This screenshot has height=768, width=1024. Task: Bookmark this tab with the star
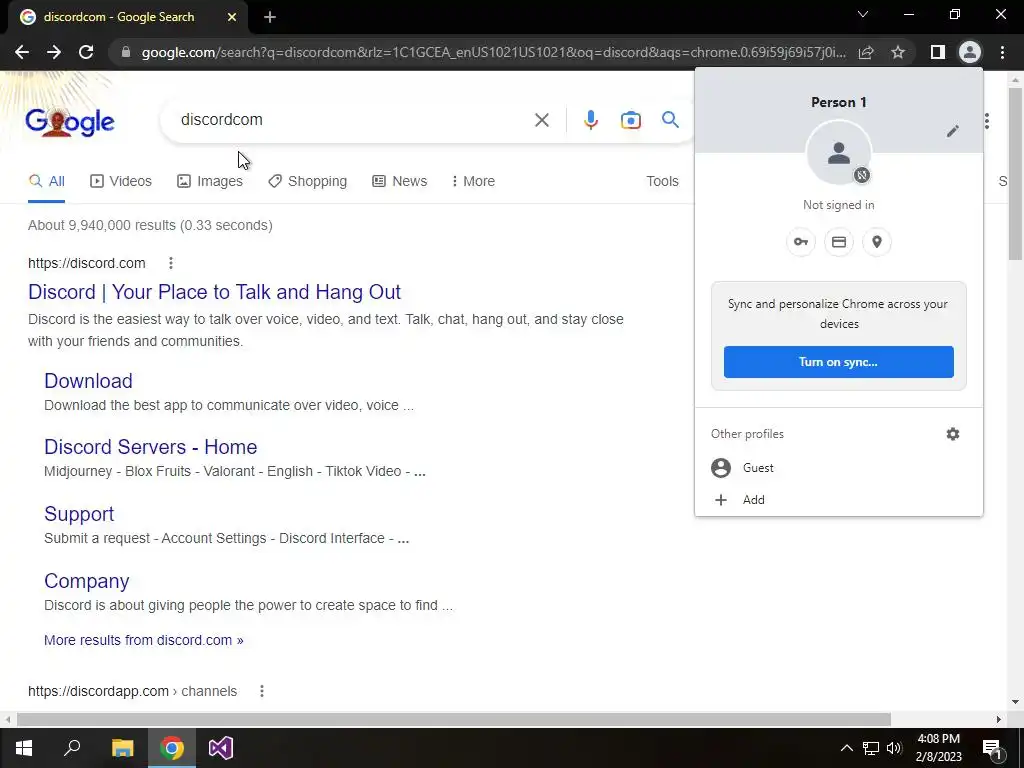coord(898,52)
